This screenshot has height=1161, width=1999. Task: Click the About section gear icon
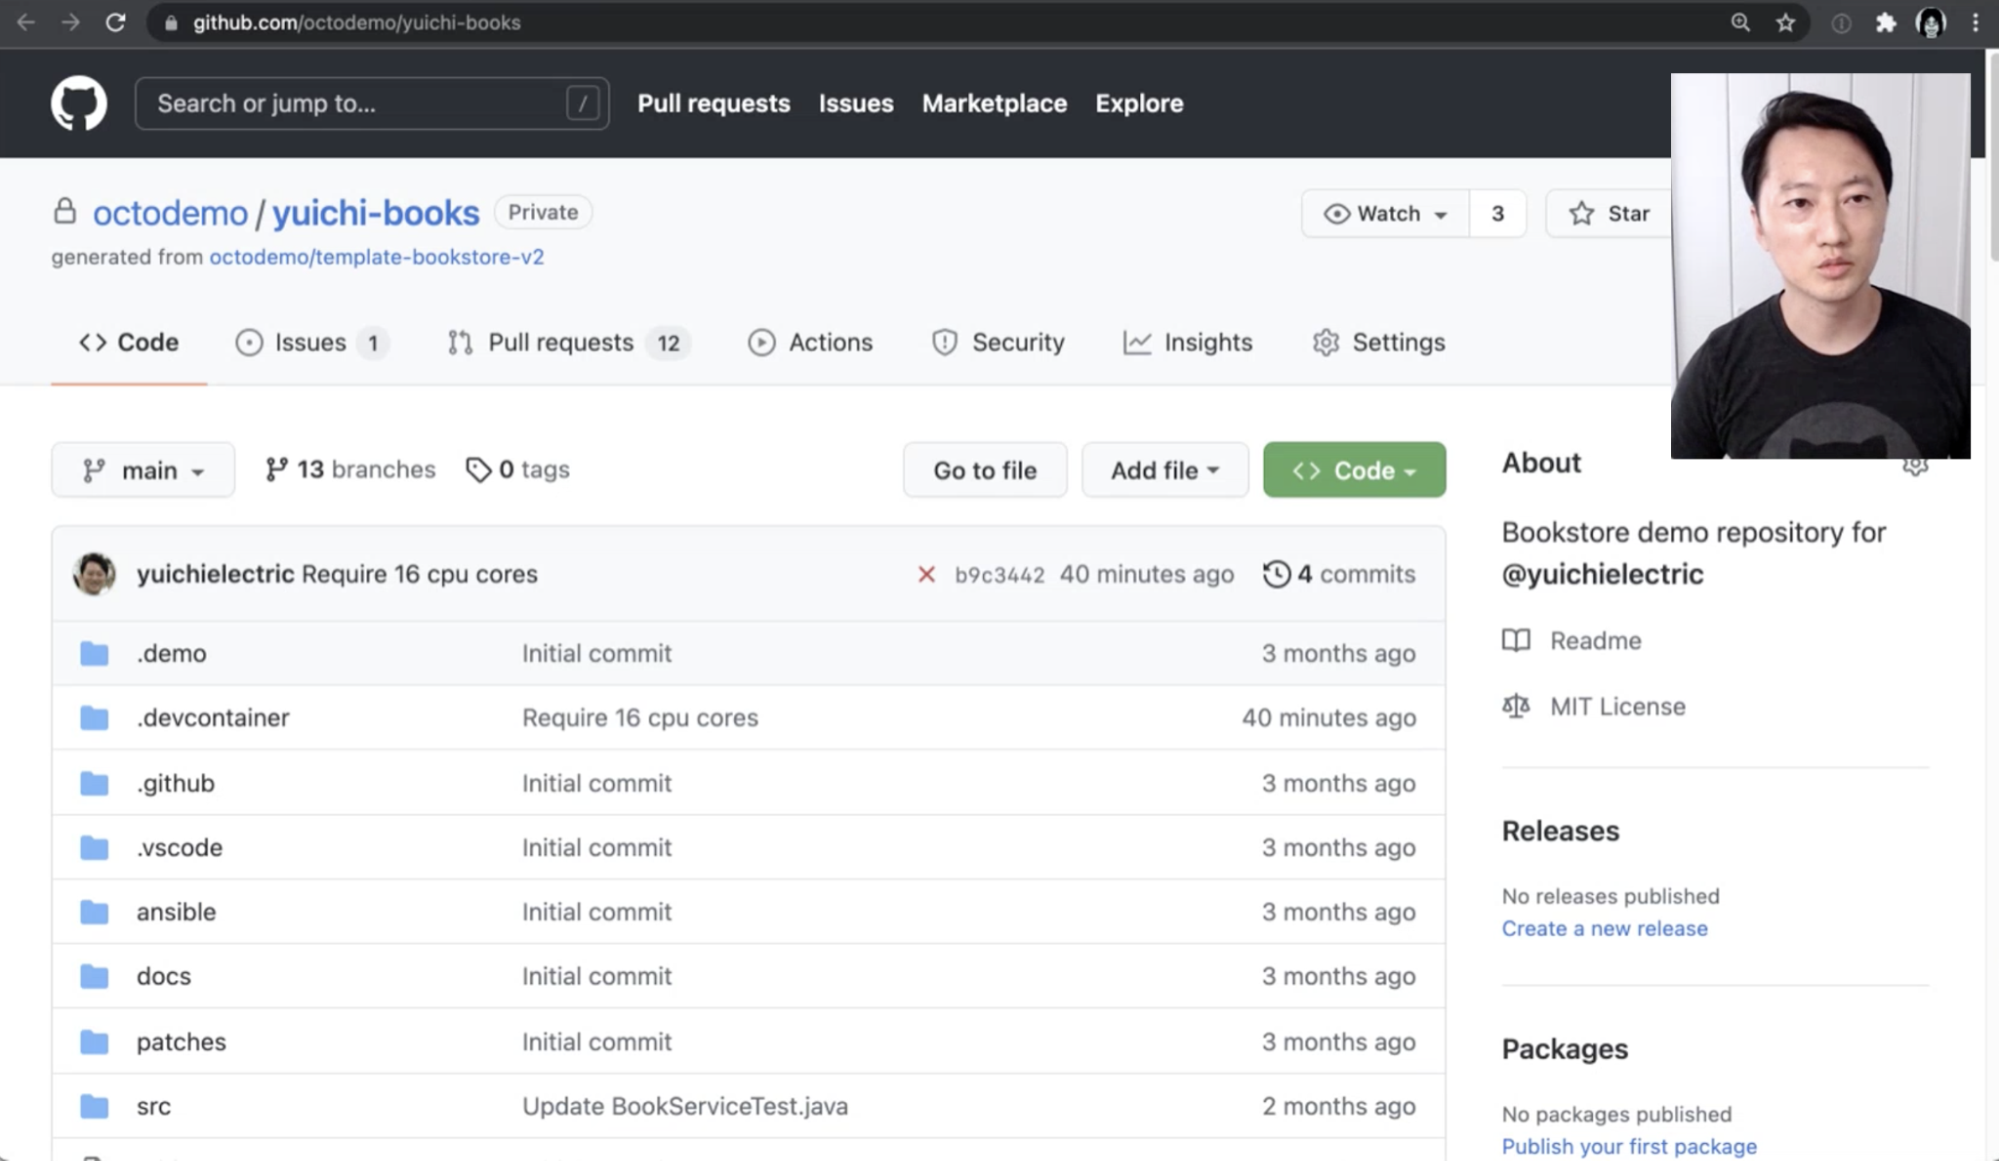1914,466
